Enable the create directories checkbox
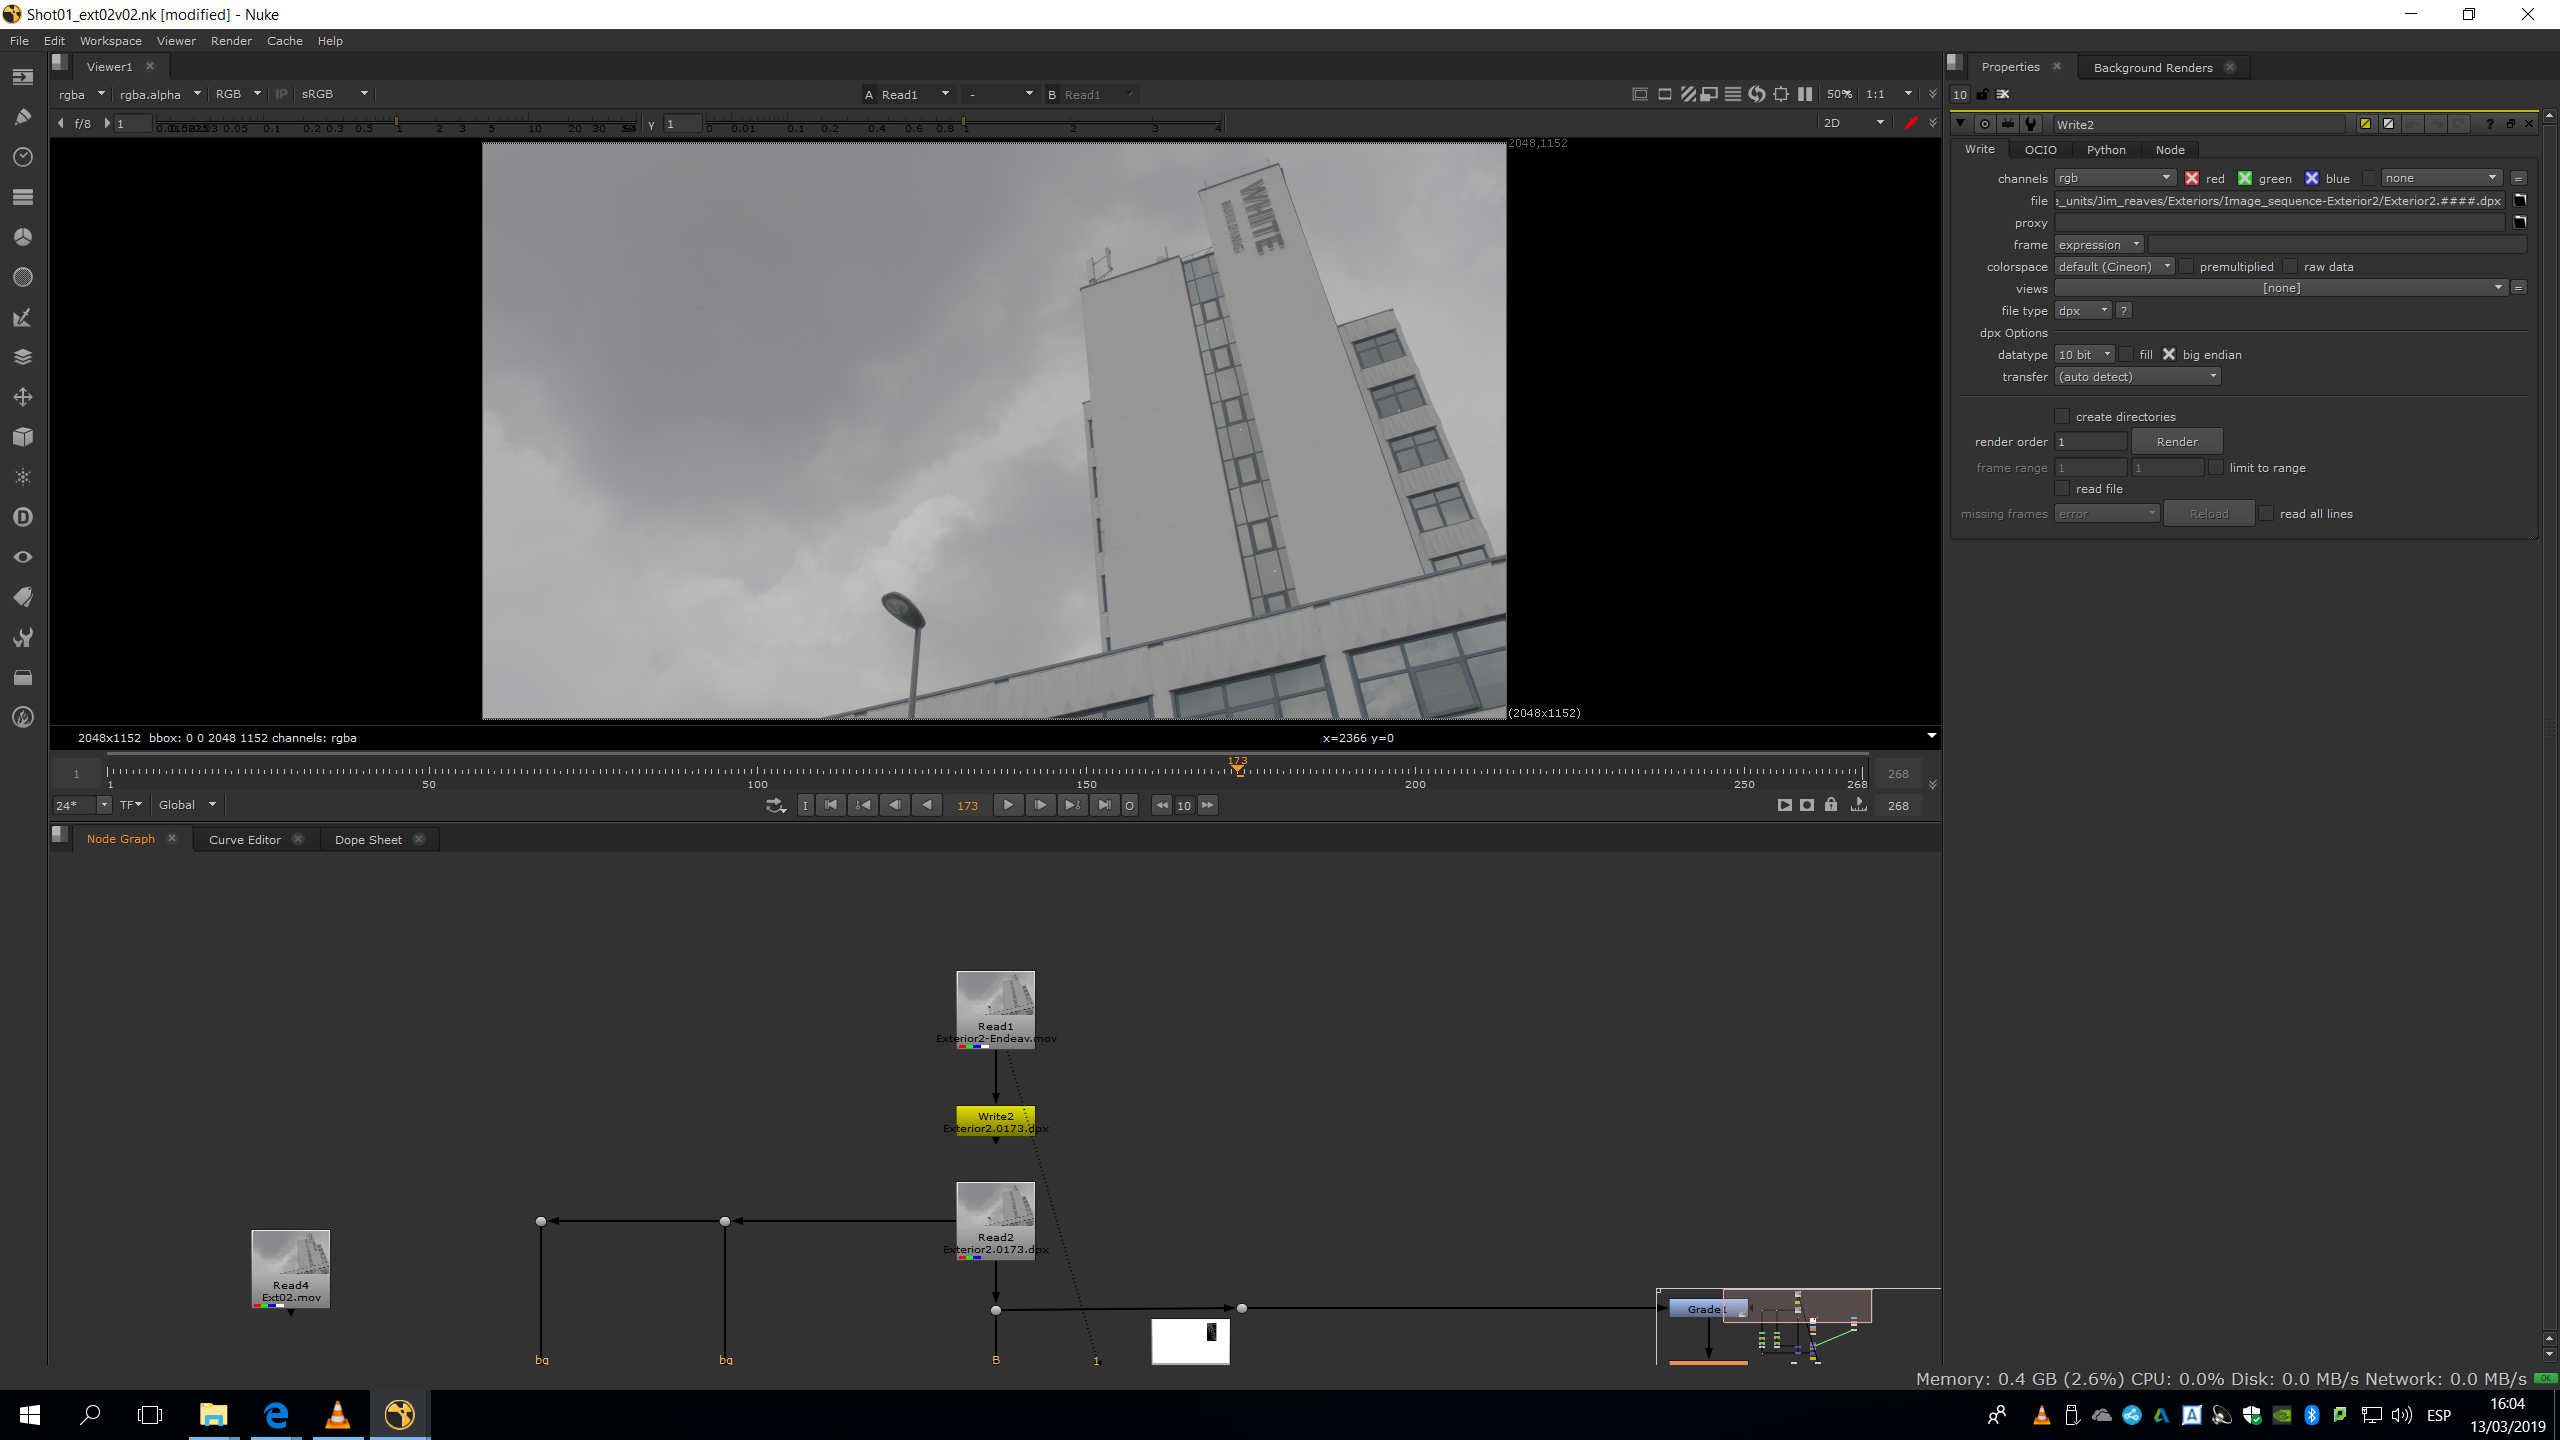The image size is (2560, 1440). tap(2062, 417)
